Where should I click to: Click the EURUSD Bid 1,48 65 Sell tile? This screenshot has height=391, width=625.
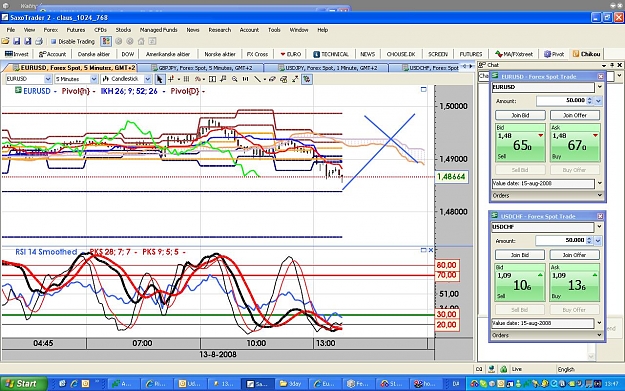520,142
